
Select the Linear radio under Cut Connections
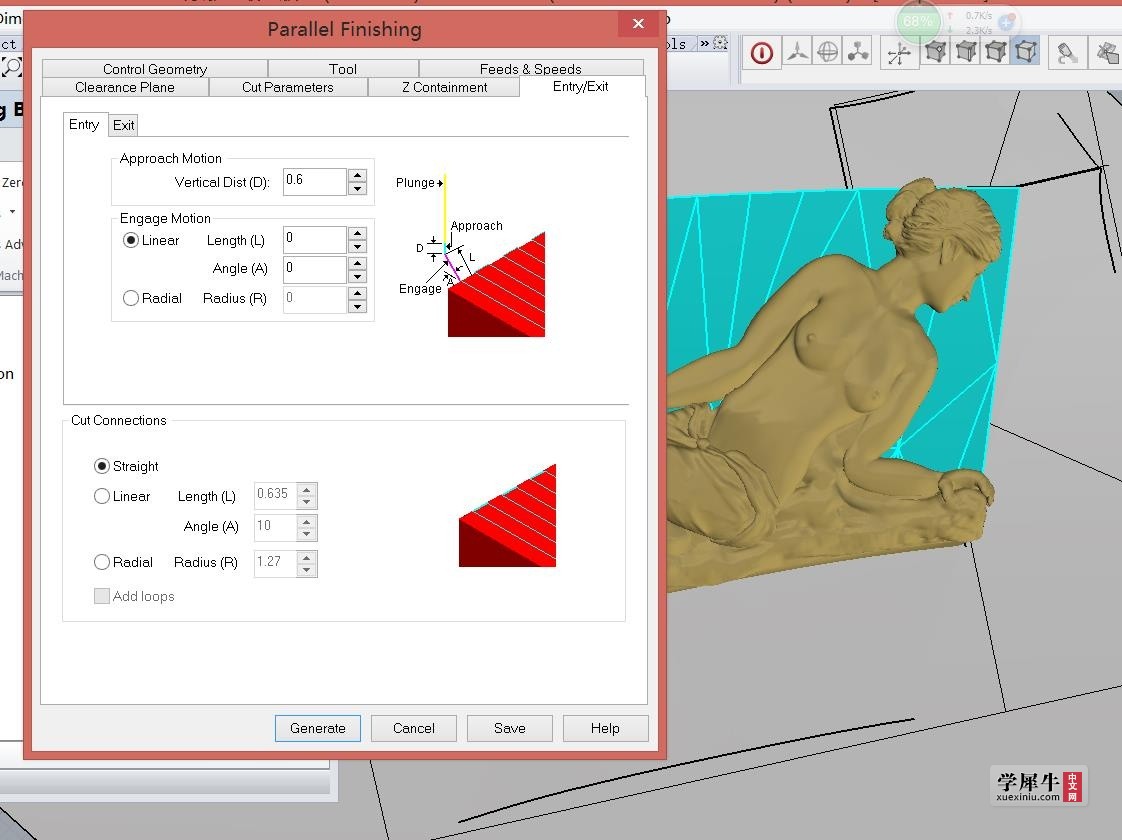tap(102, 497)
